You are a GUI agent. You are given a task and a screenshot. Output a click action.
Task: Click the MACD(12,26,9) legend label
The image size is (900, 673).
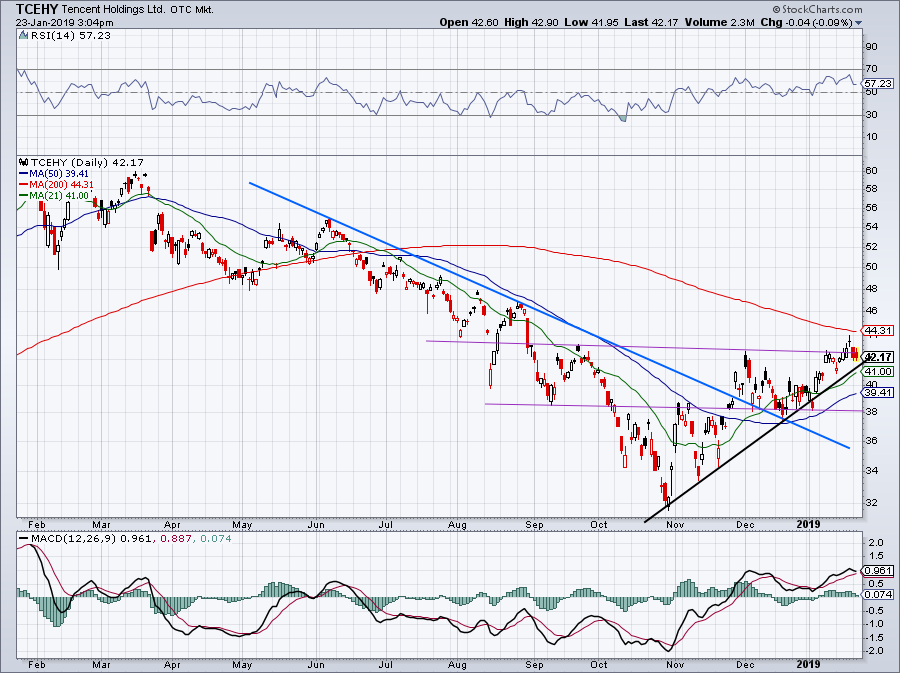point(74,539)
